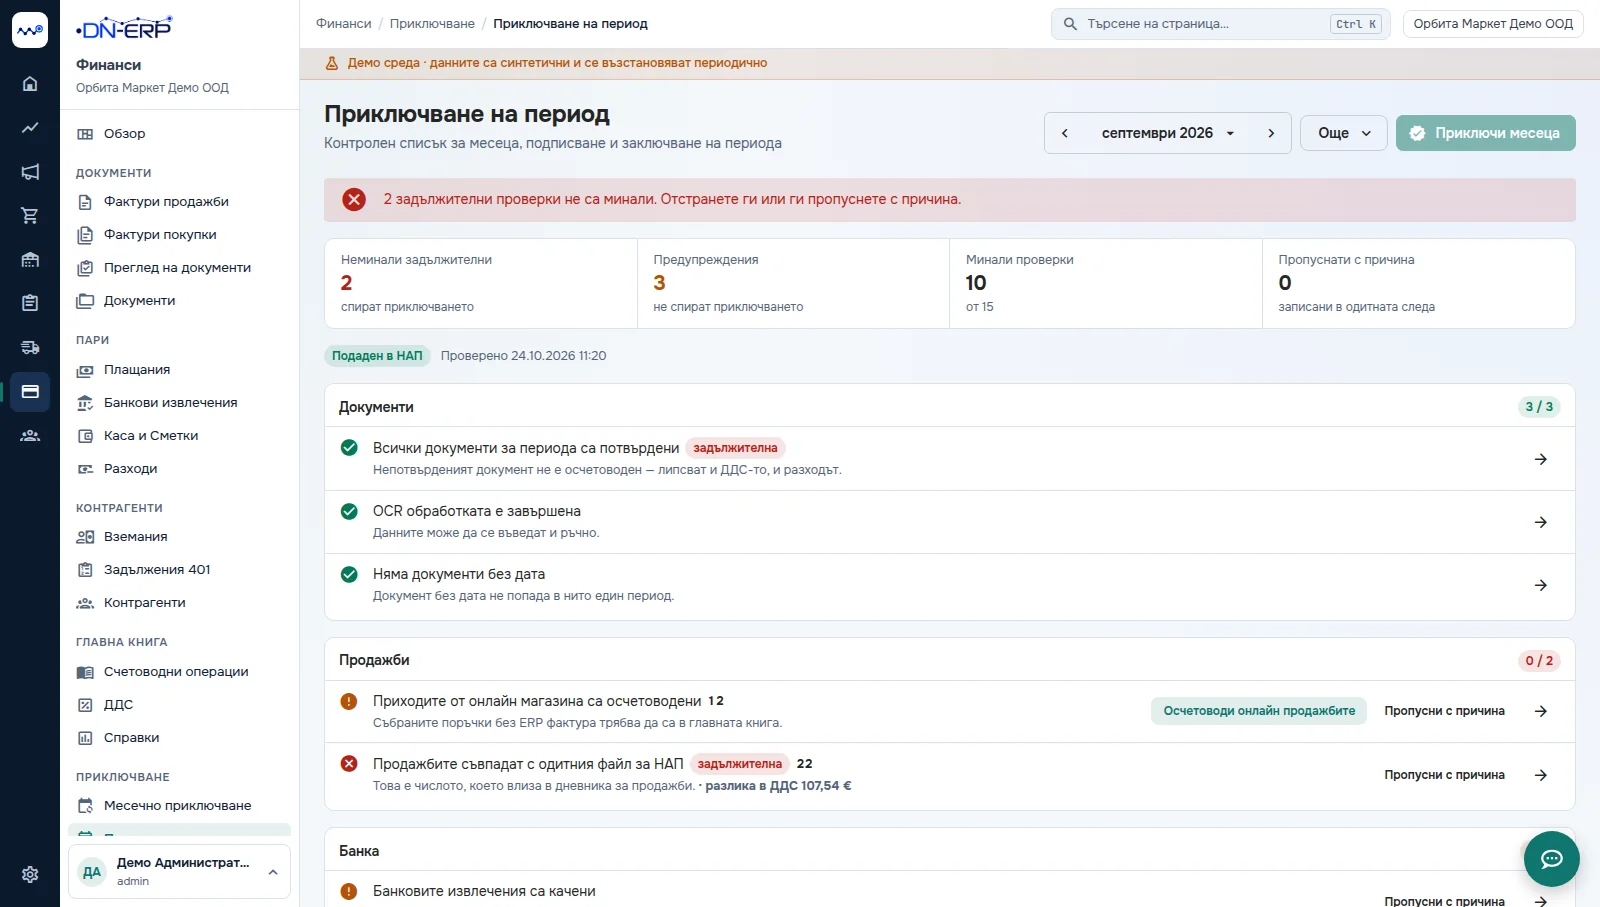
Task: Expand the 'септември 2026' month dropdown
Action: [x=1168, y=133]
